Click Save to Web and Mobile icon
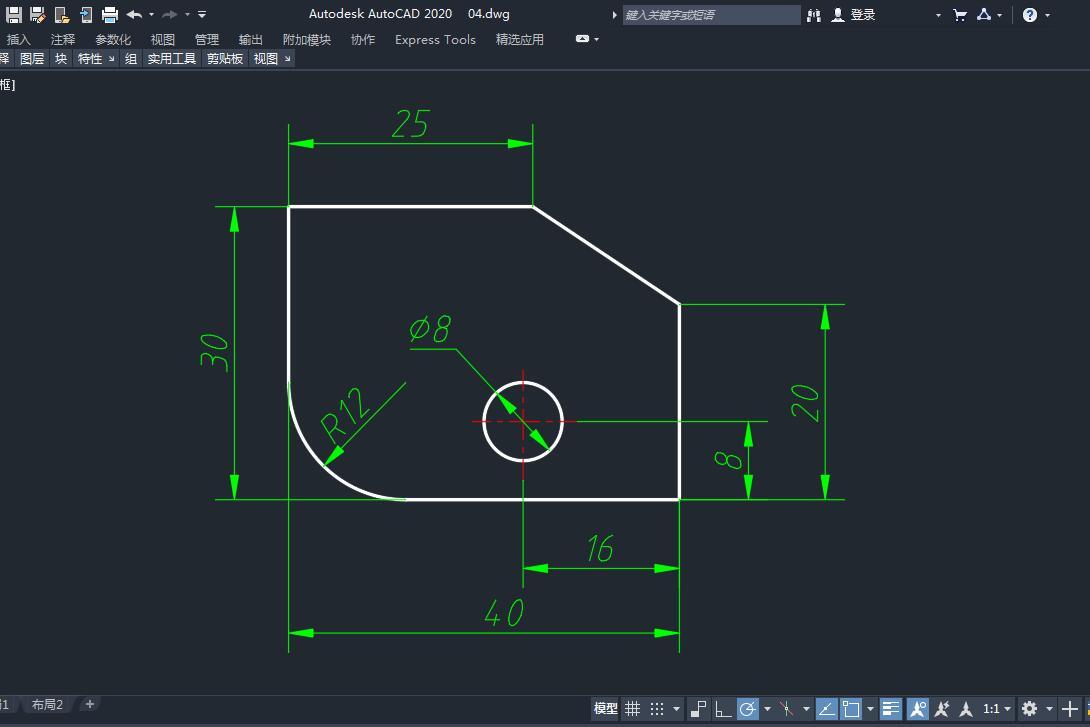The width and height of the screenshot is (1090, 727). 86,14
